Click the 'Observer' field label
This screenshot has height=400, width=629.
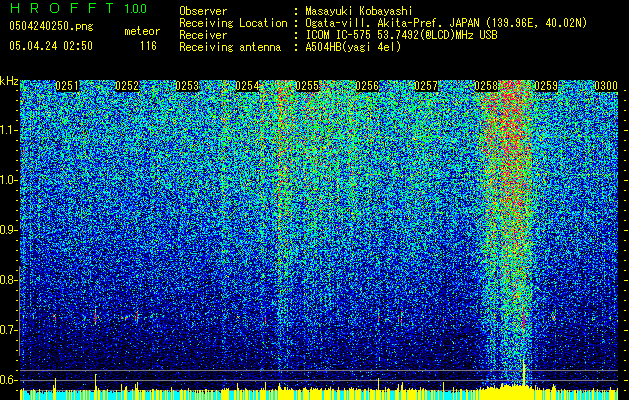[x=203, y=11]
